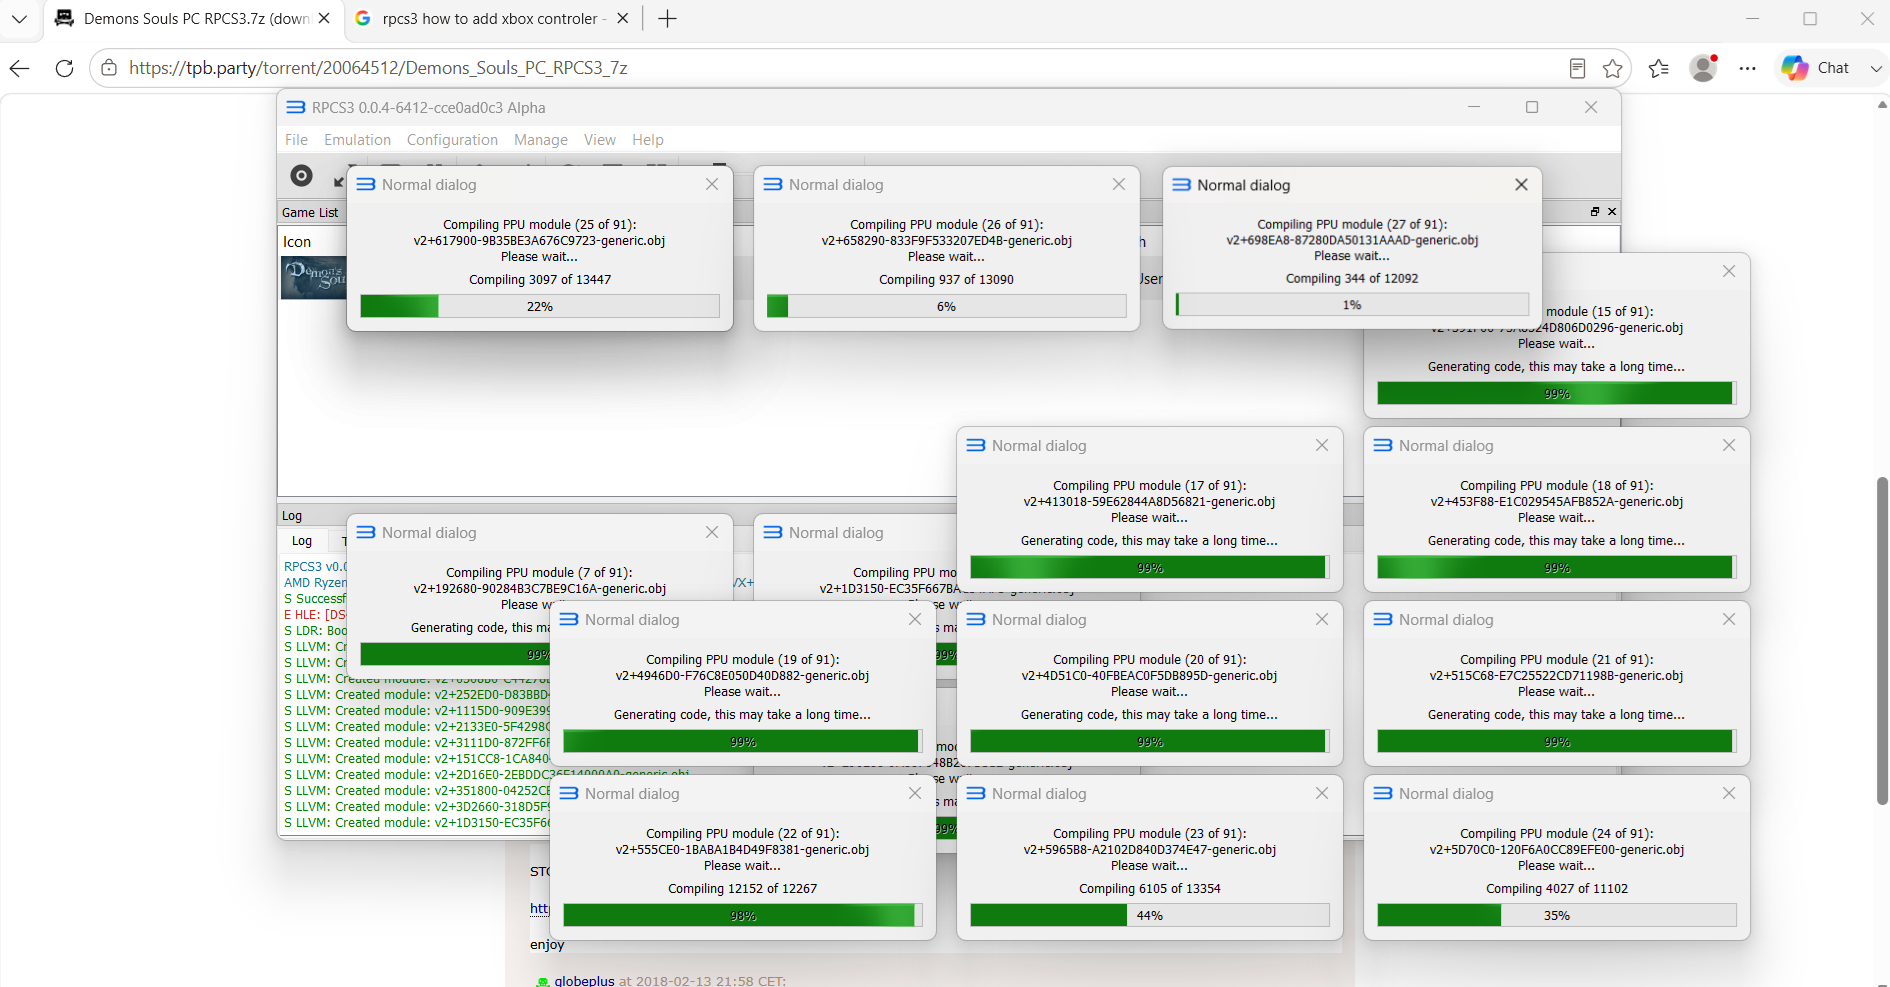Click the round disc icon in RPCS3 toolbar
This screenshot has height=987, width=1890.
pyautogui.click(x=301, y=176)
